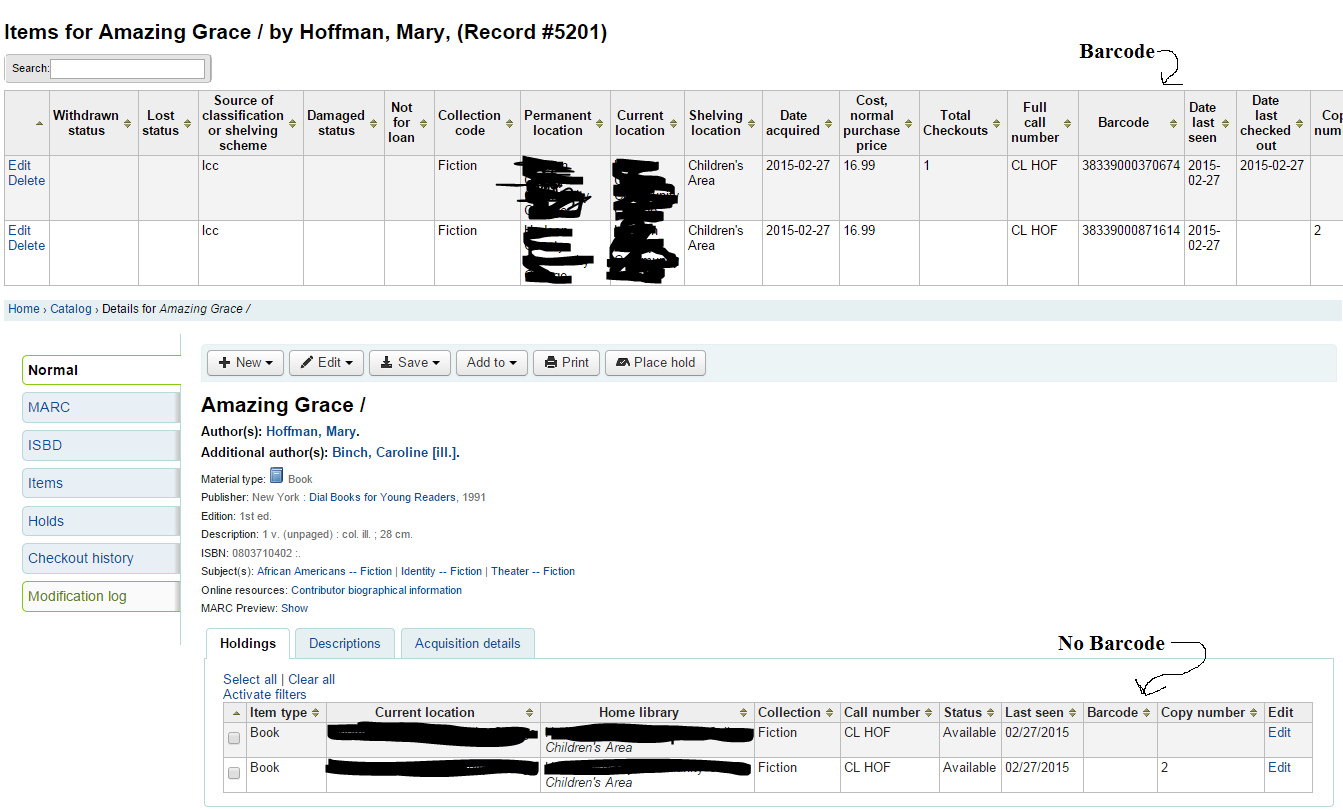Expand the Add to dropdown
Image resolution: width=1343 pixels, height=810 pixels.
pyautogui.click(x=491, y=363)
